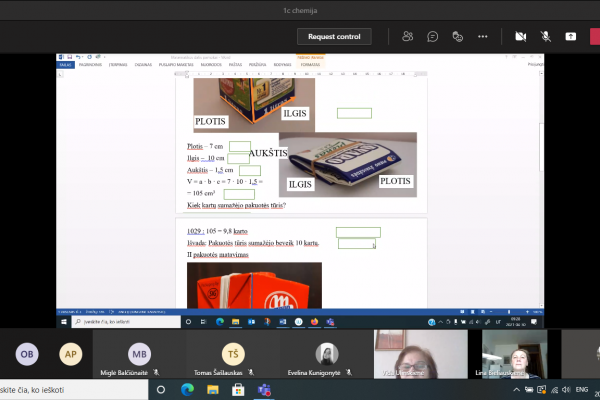Click Firefox icon on shared screen taskbar

pyautogui.click(x=314, y=322)
